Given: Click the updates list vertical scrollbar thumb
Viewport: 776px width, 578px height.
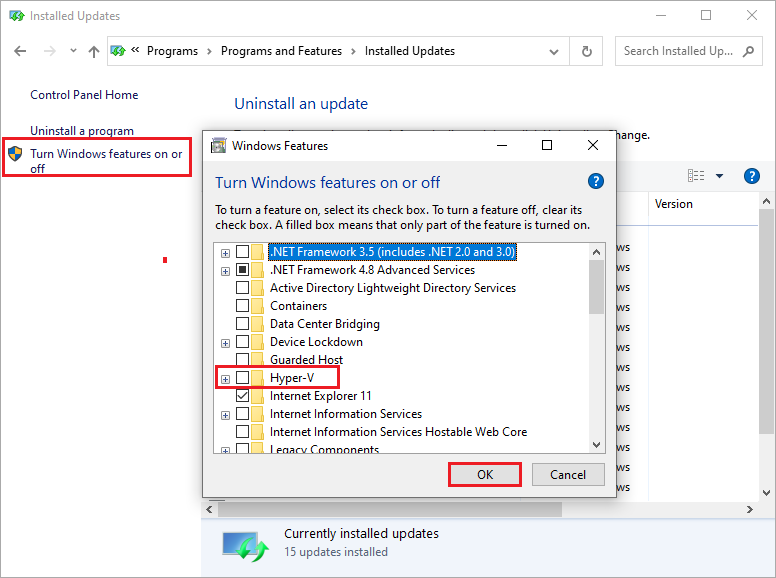Looking at the screenshot, I should pos(766,322).
